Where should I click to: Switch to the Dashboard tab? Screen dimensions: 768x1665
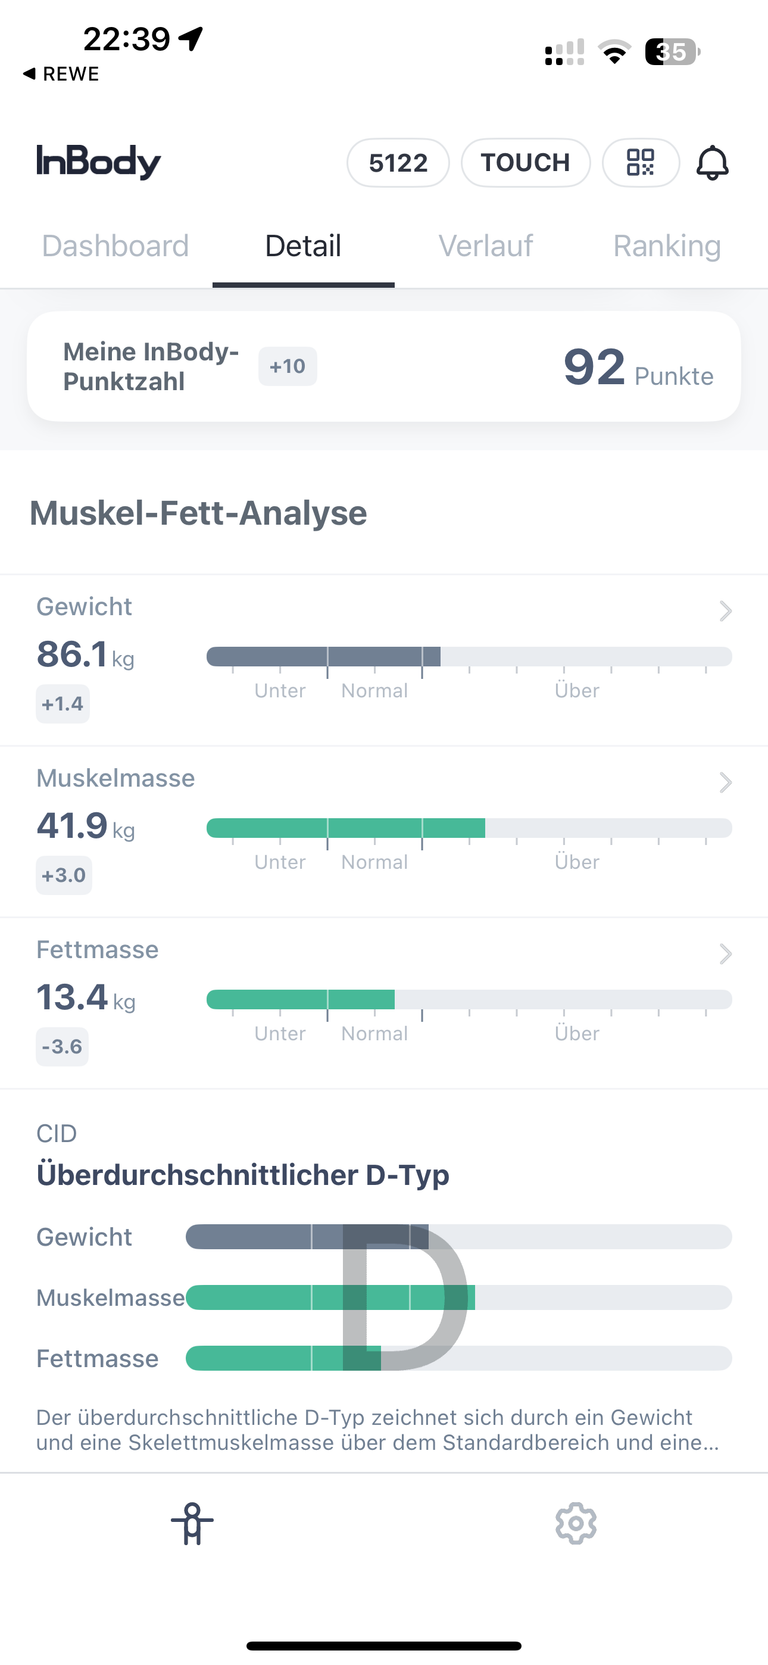115,246
